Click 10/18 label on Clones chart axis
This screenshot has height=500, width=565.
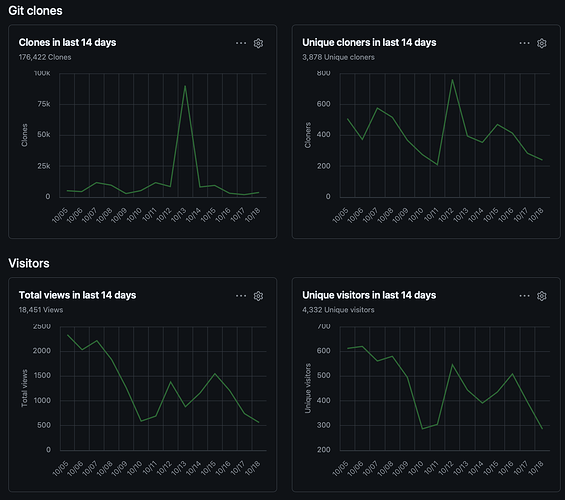(x=253, y=215)
